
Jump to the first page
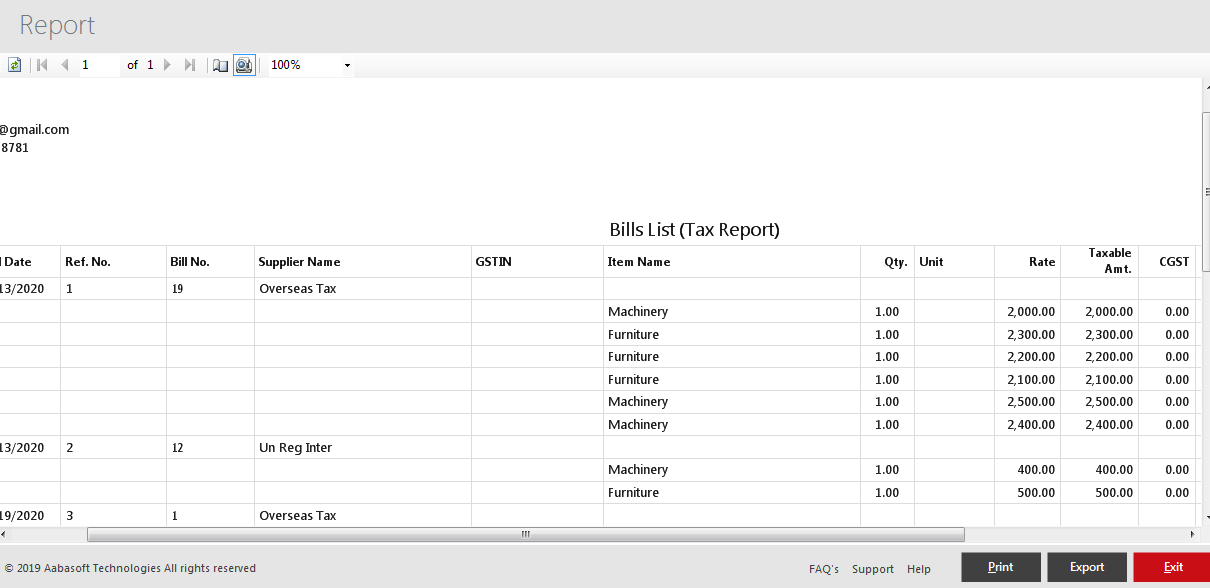[41, 64]
